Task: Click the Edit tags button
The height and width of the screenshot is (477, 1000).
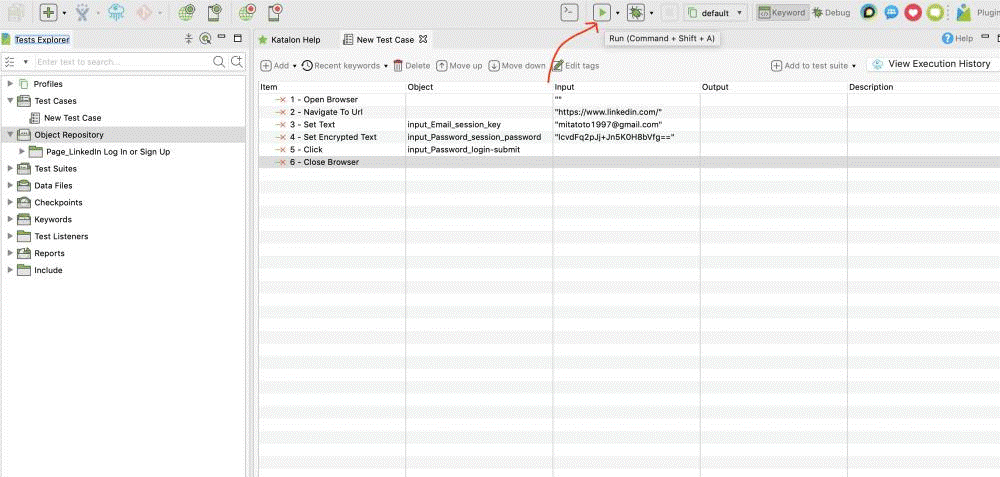Action: (x=576, y=66)
